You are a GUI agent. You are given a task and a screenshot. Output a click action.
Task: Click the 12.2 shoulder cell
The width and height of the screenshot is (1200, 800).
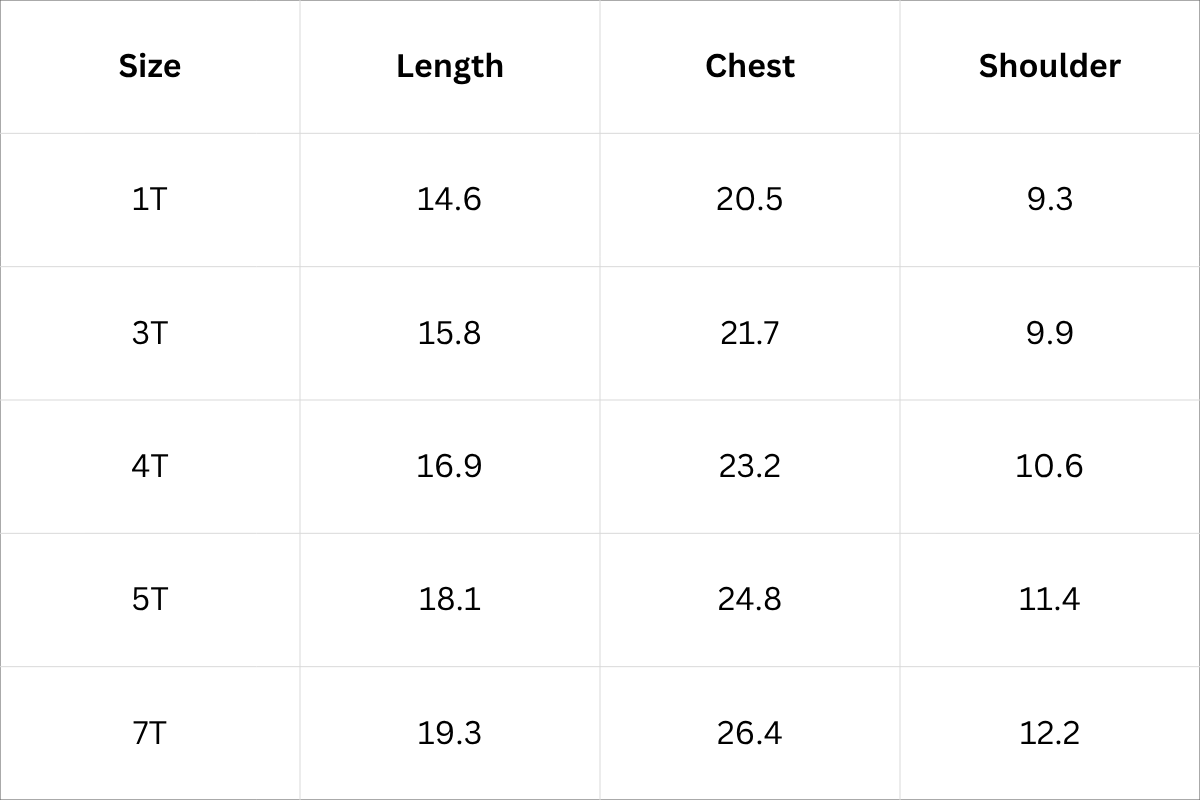click(1049, 733)
